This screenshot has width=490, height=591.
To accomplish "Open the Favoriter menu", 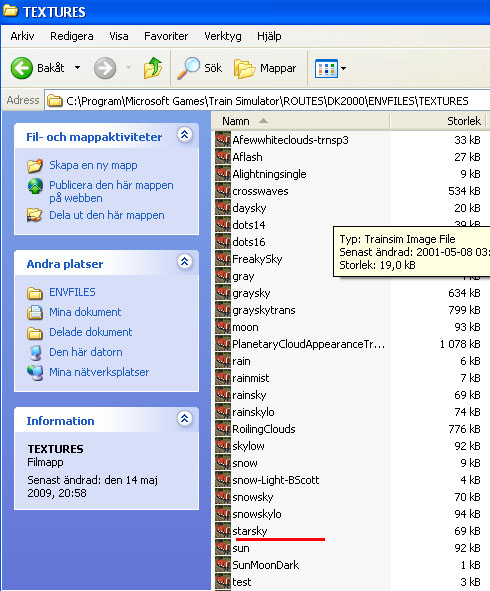I will pos(166,36).
